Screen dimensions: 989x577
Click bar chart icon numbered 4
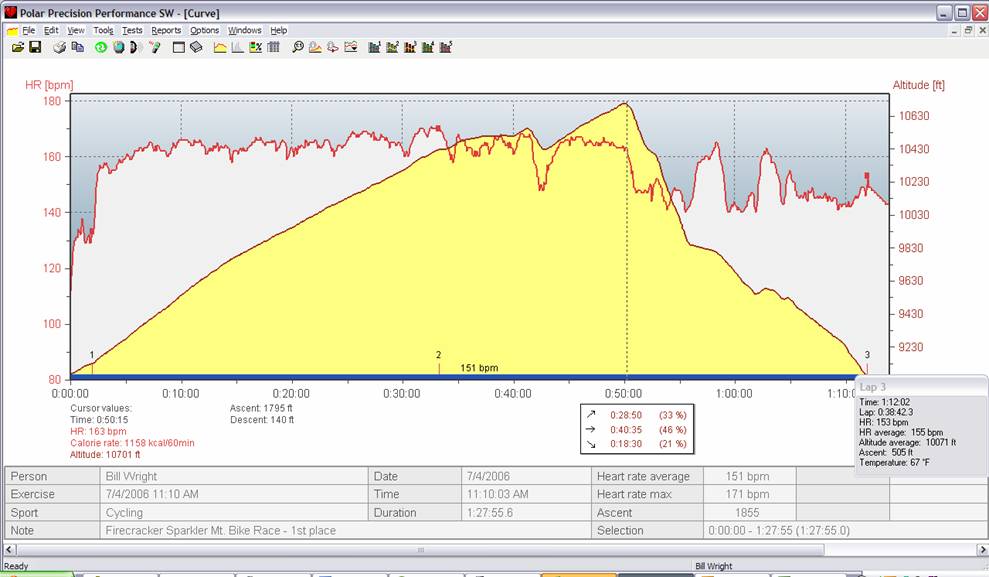click(x=428, y=47)
